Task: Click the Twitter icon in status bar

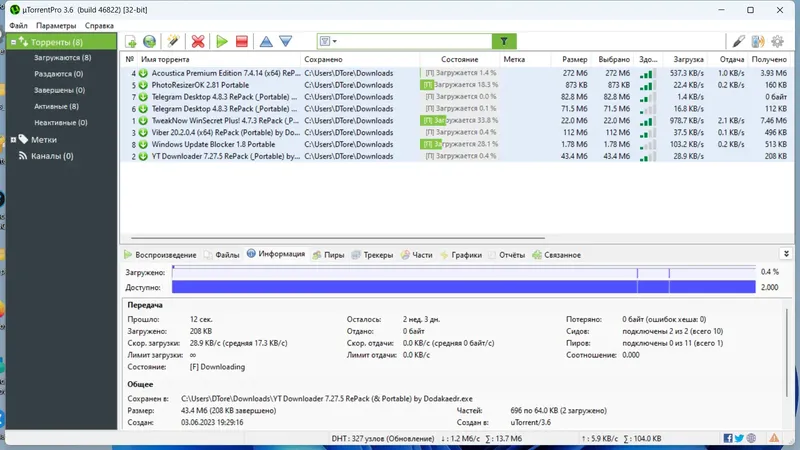Action: click(739, 438)
